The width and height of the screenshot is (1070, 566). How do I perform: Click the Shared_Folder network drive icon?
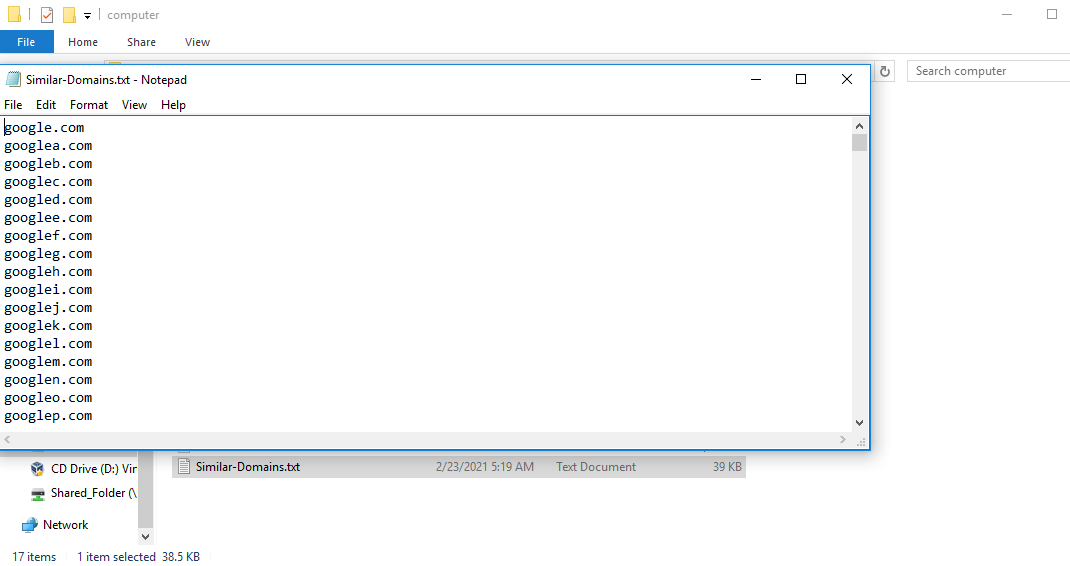click(38, 494)
